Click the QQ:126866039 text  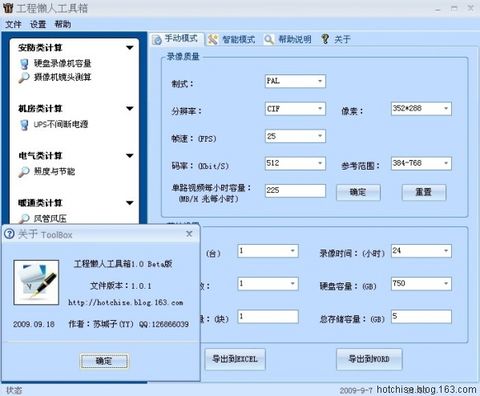164,324
